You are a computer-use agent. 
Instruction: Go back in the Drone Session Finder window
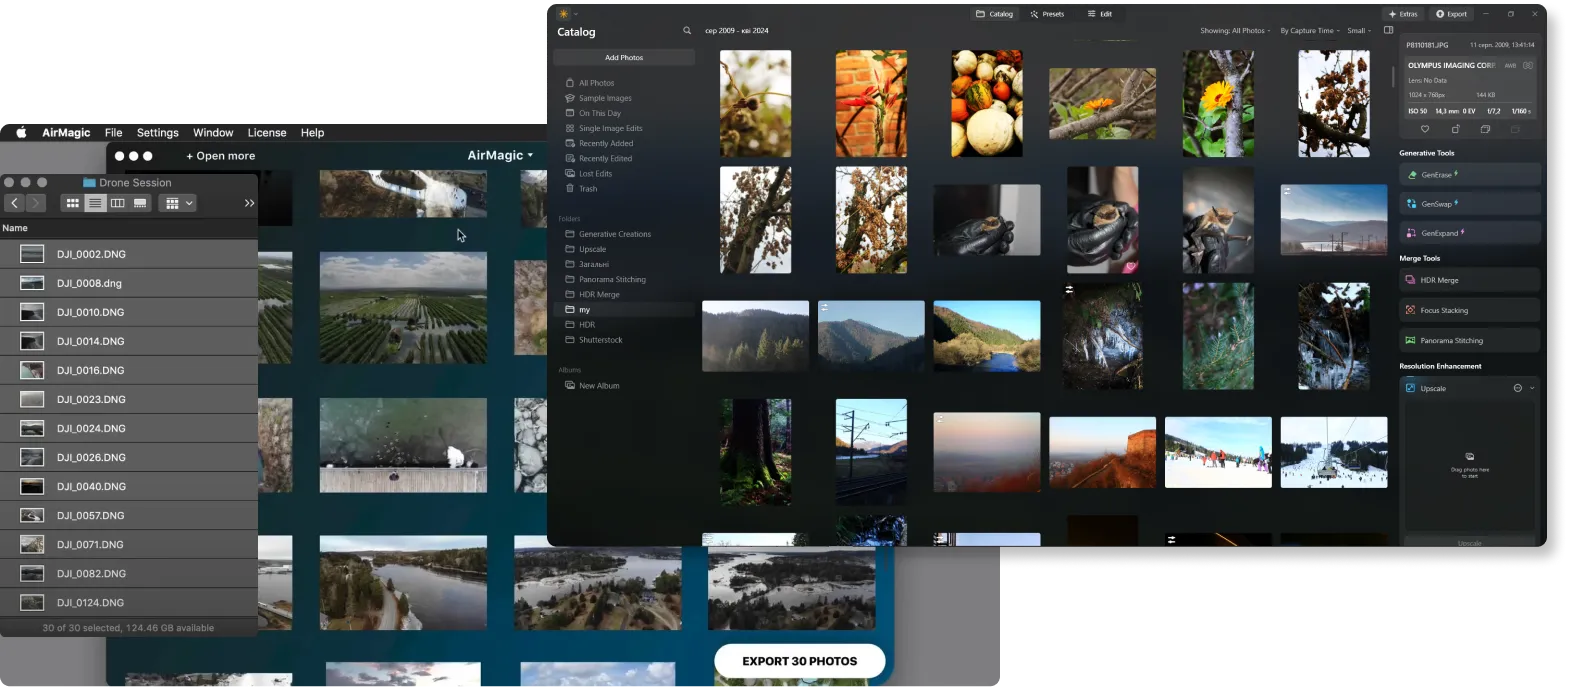(15, 203)
